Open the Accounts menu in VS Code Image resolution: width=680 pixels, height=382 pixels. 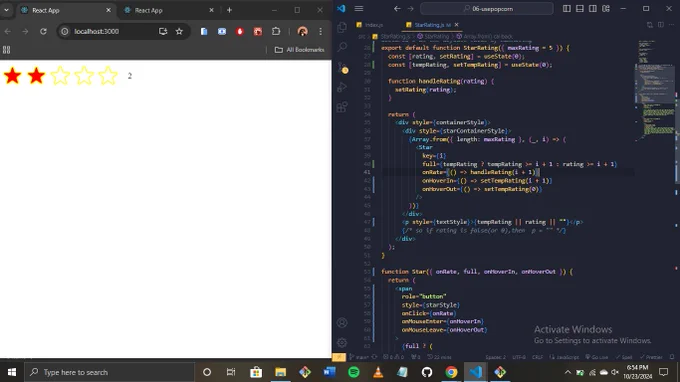[342, 323]
